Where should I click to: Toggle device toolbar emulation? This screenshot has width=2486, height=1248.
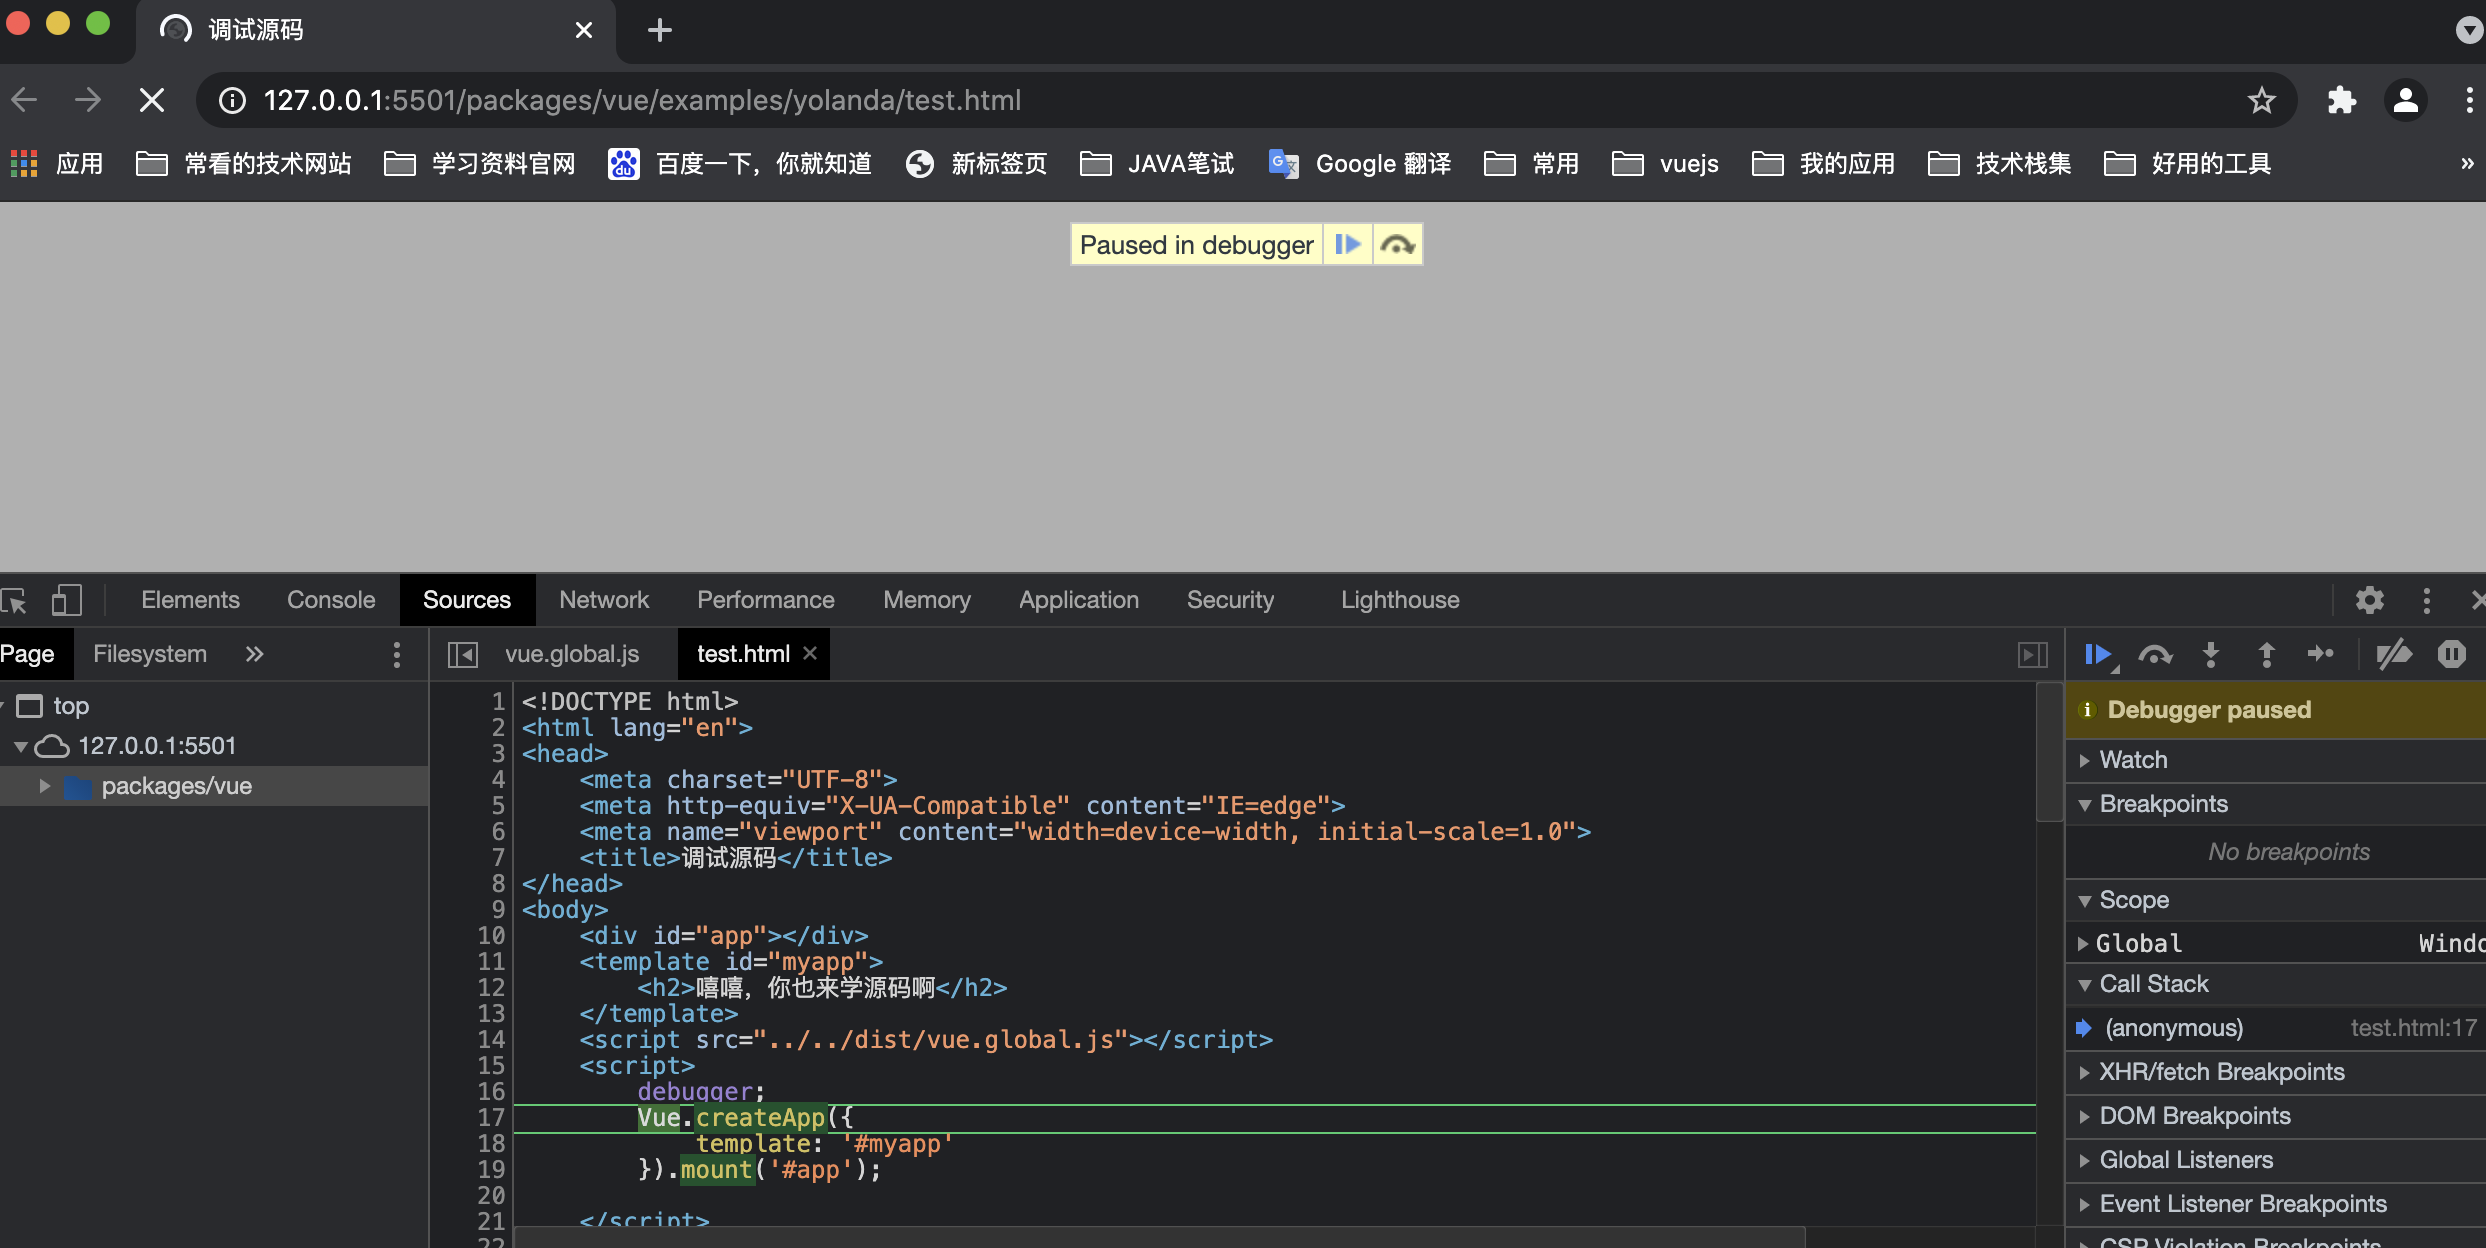click(x=66, y=600)
